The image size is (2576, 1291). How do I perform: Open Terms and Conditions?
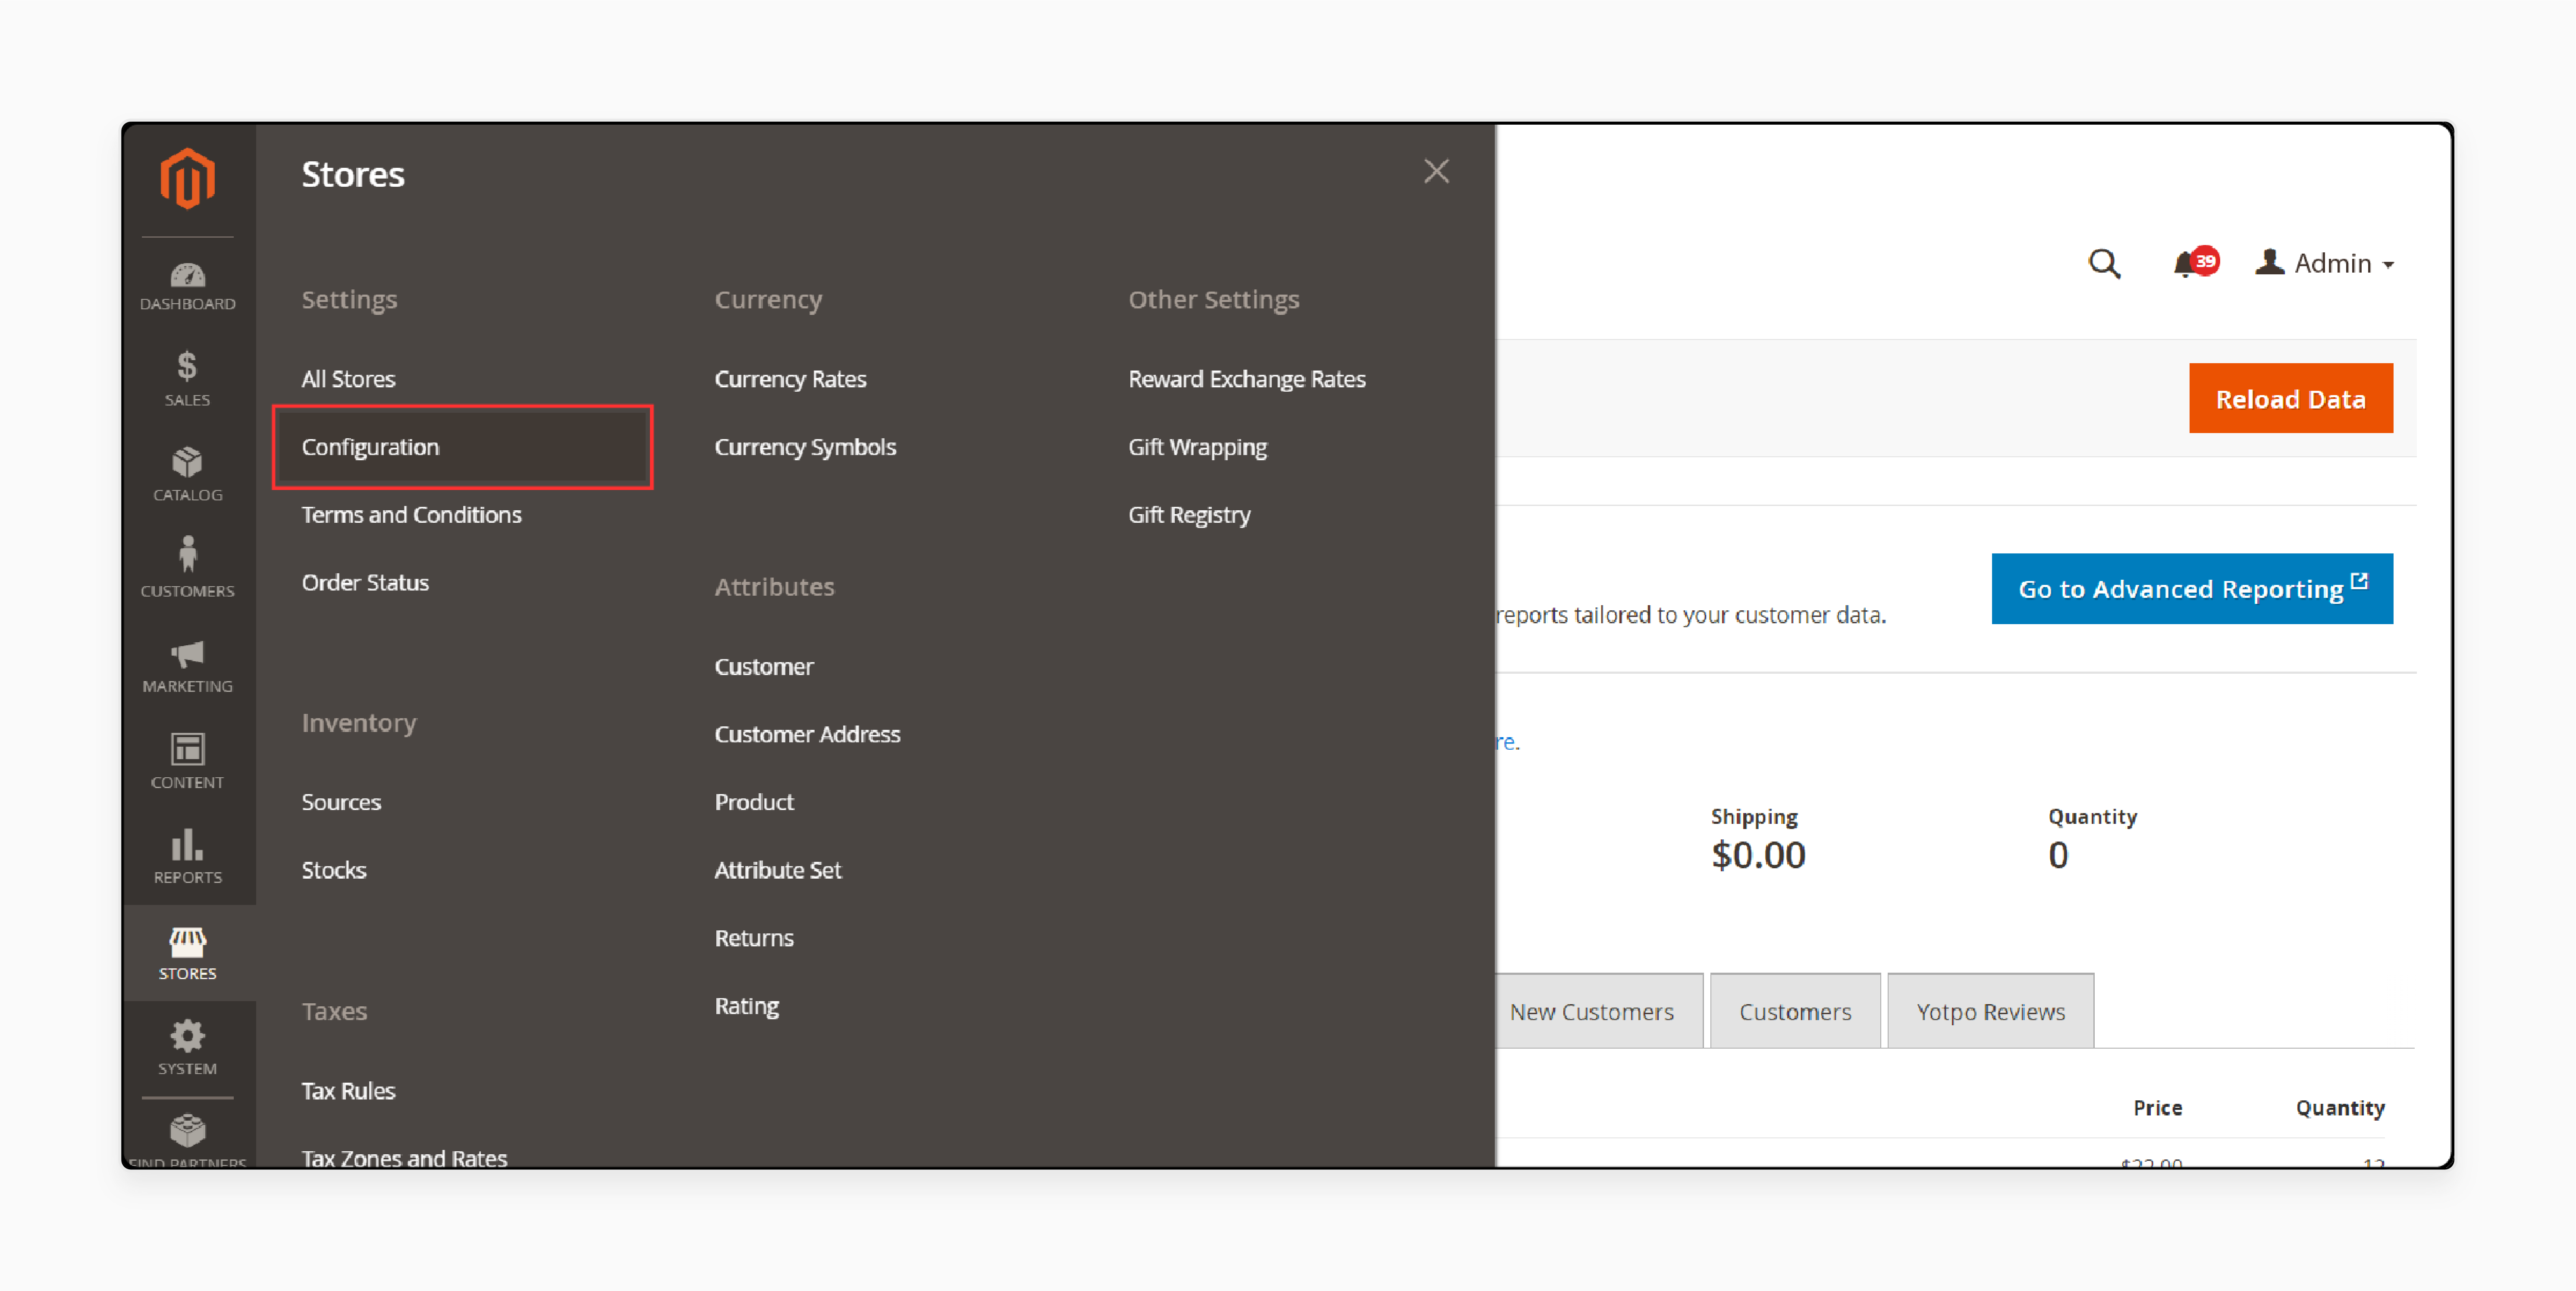click(x=411, y=515)
